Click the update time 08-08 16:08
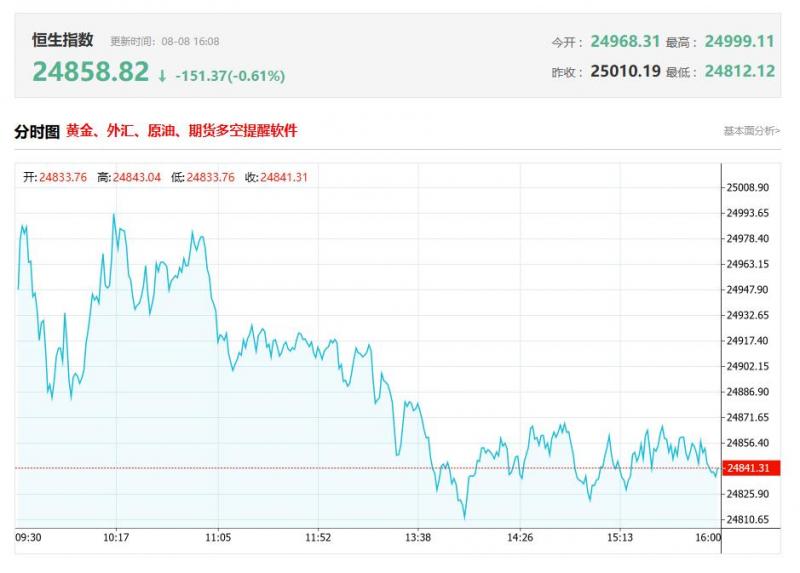This screenshot has height=573, width=800. (x=190, y=41)
